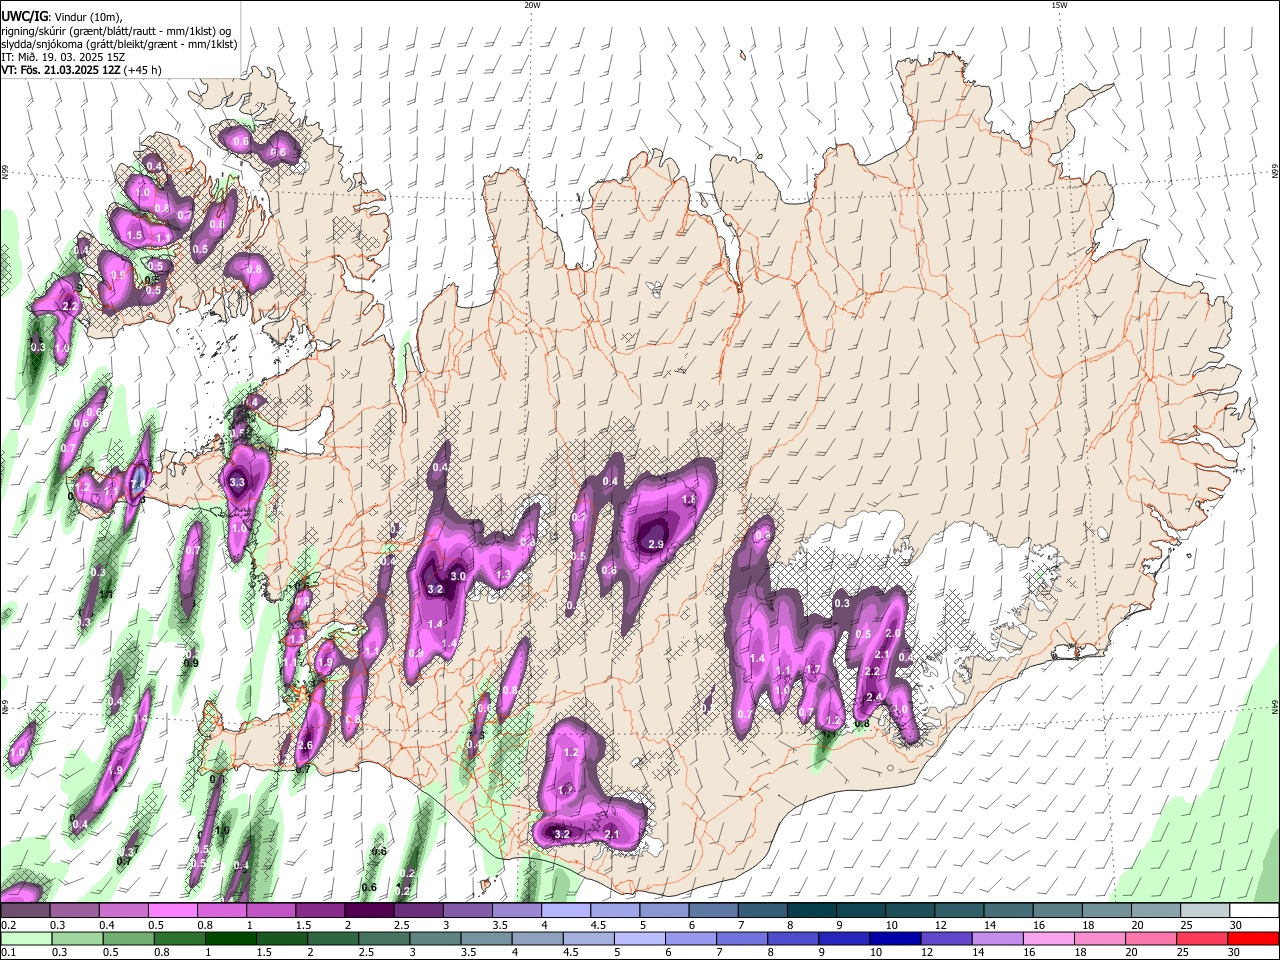Click the 20W longitude label

(532, 5)
